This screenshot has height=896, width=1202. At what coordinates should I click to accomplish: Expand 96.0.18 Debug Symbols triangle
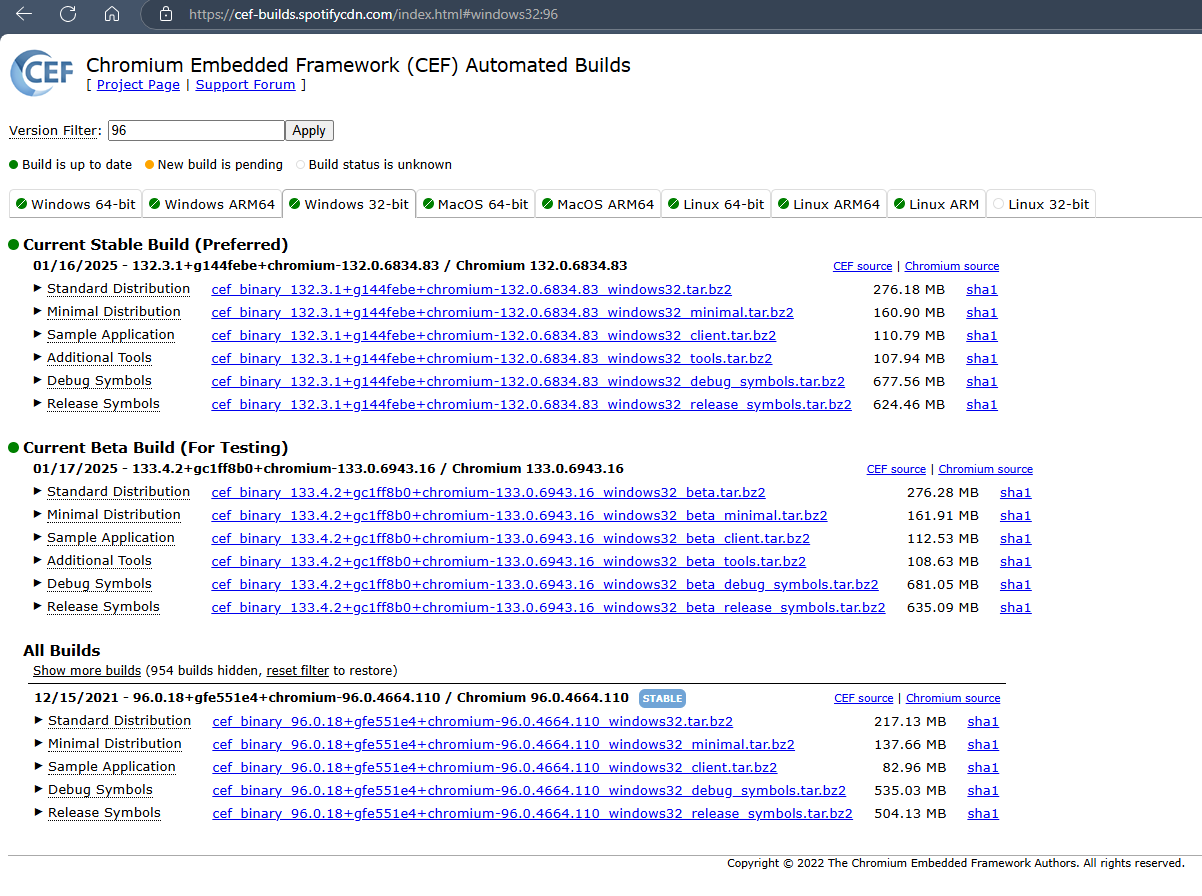click(39, 789)
